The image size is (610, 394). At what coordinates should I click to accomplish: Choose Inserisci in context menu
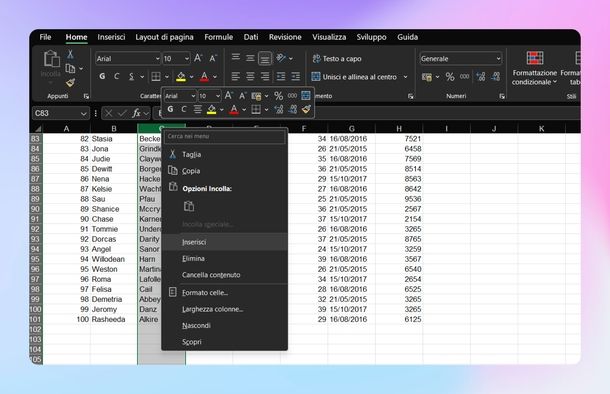click(224, 242)
